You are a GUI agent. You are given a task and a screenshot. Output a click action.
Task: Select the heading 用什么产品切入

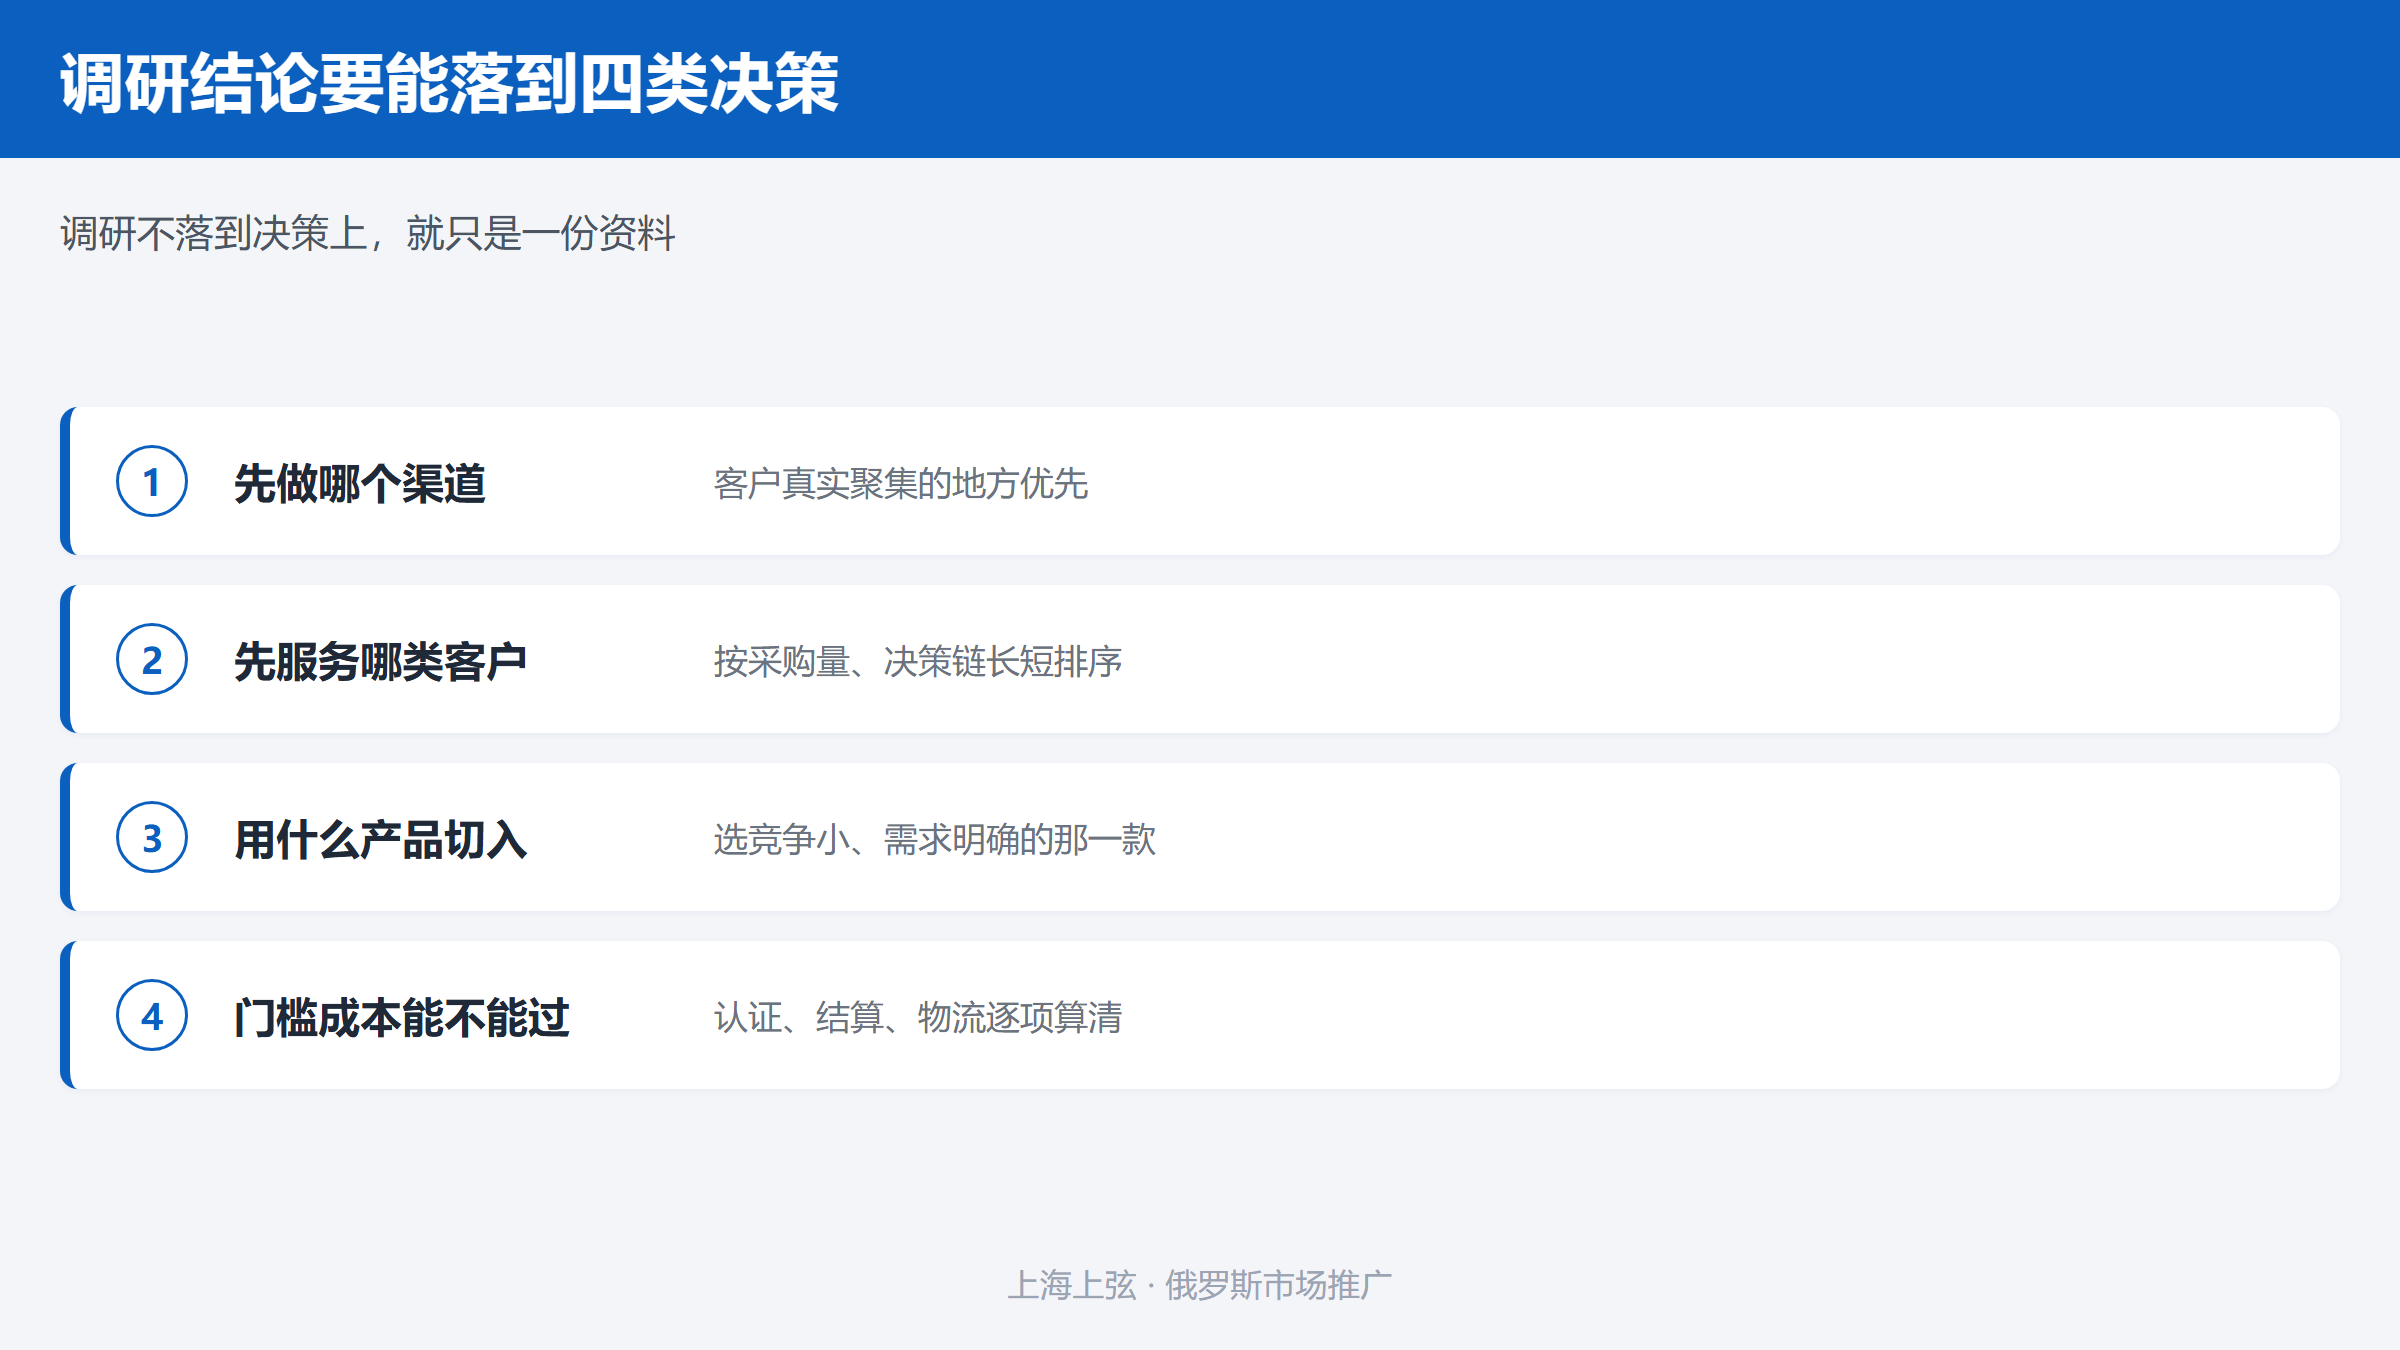pos(381,839)
